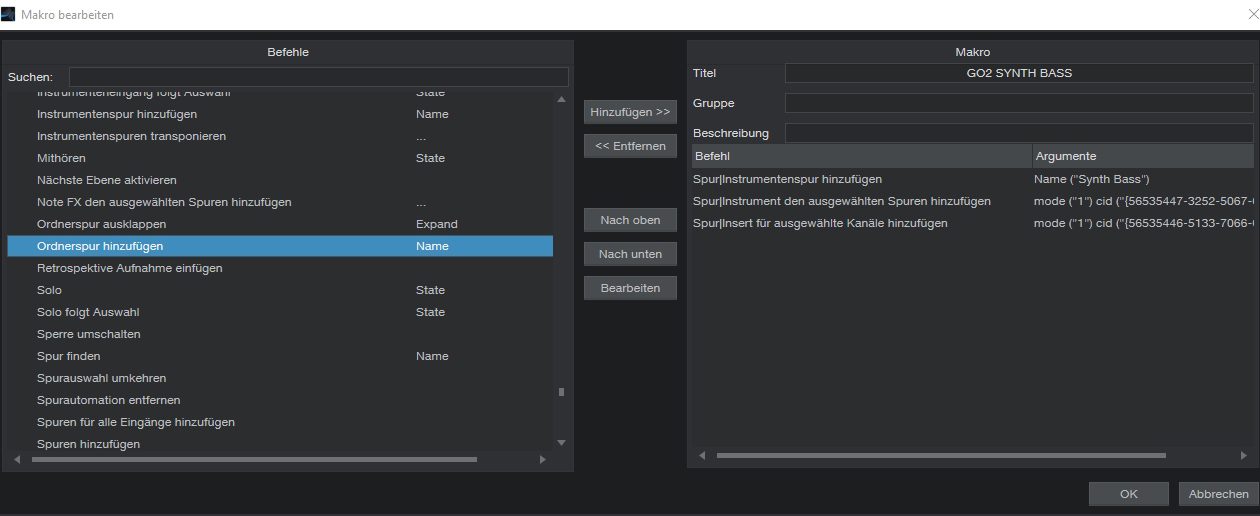Image resolution: width=1260 pixels, height=516 pixels.
Task: Click the Titel field GO2 SYNTH BASS
Action: point(1018,73)
